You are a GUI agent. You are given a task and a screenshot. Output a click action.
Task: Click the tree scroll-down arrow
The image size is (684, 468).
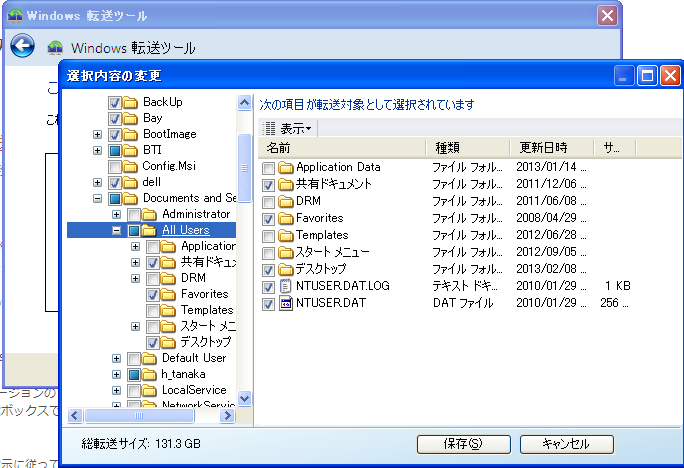[245, 399]
